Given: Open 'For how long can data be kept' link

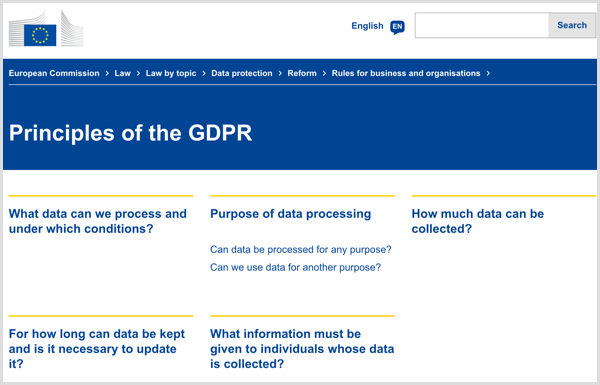Looking at the screenshot, I should pos(97,349).
